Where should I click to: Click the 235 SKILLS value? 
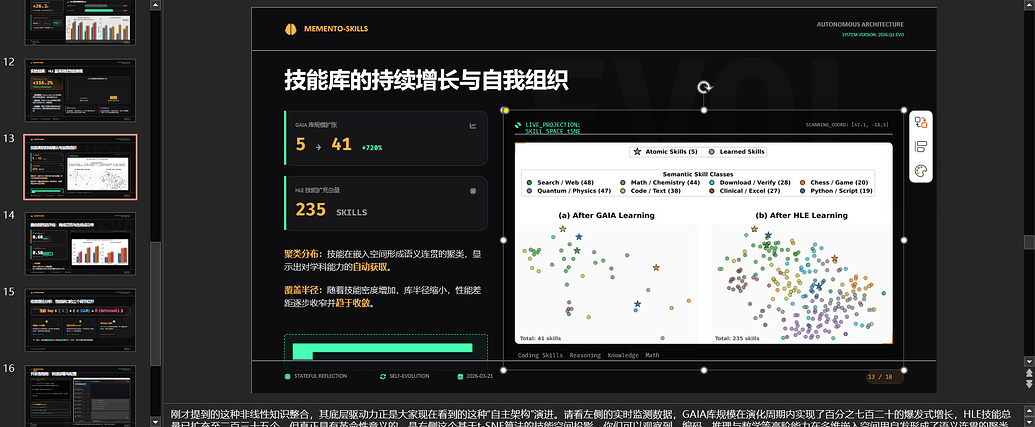[x=331, y=210]
